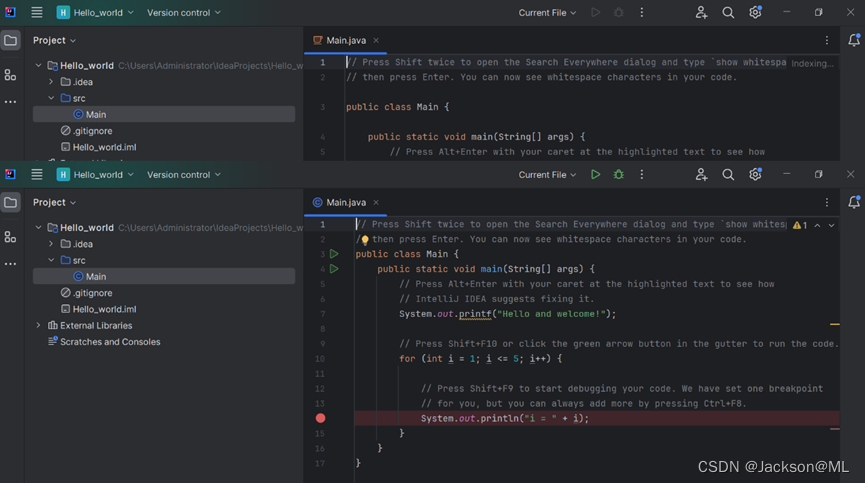This screenshot has height=483, width=865.
Task: Select Main.java tab in lower editor
Action: click(346, 202)
